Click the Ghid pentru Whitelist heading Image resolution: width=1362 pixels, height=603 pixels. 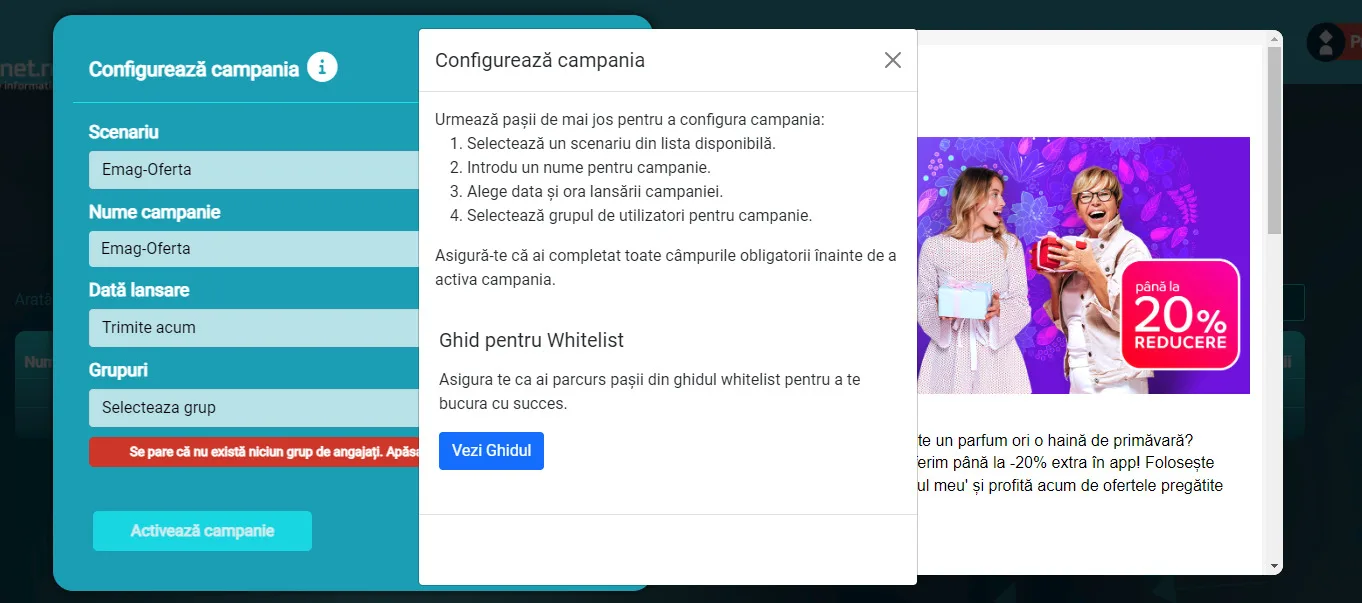click(x=531, y=340)
